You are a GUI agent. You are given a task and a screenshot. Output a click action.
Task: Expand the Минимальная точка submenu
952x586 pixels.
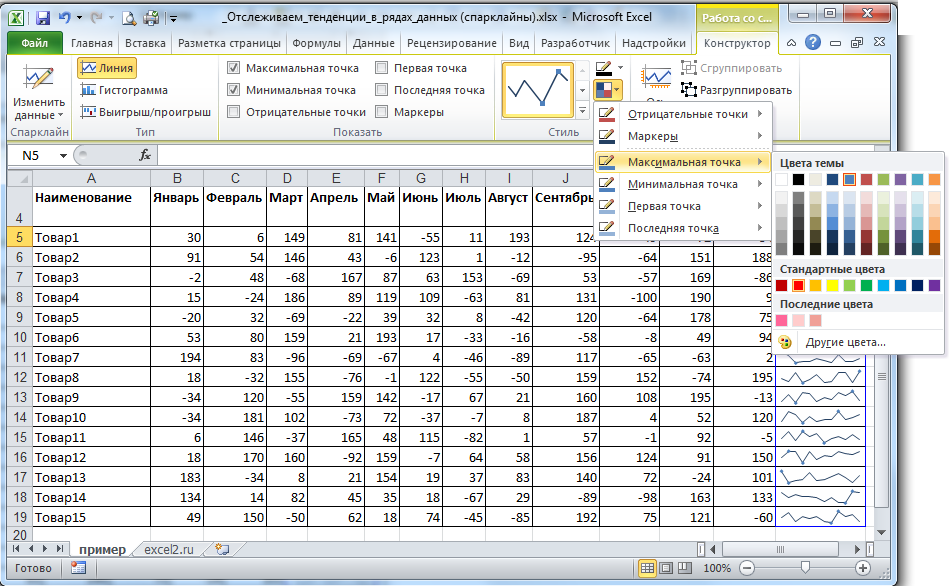683,184
